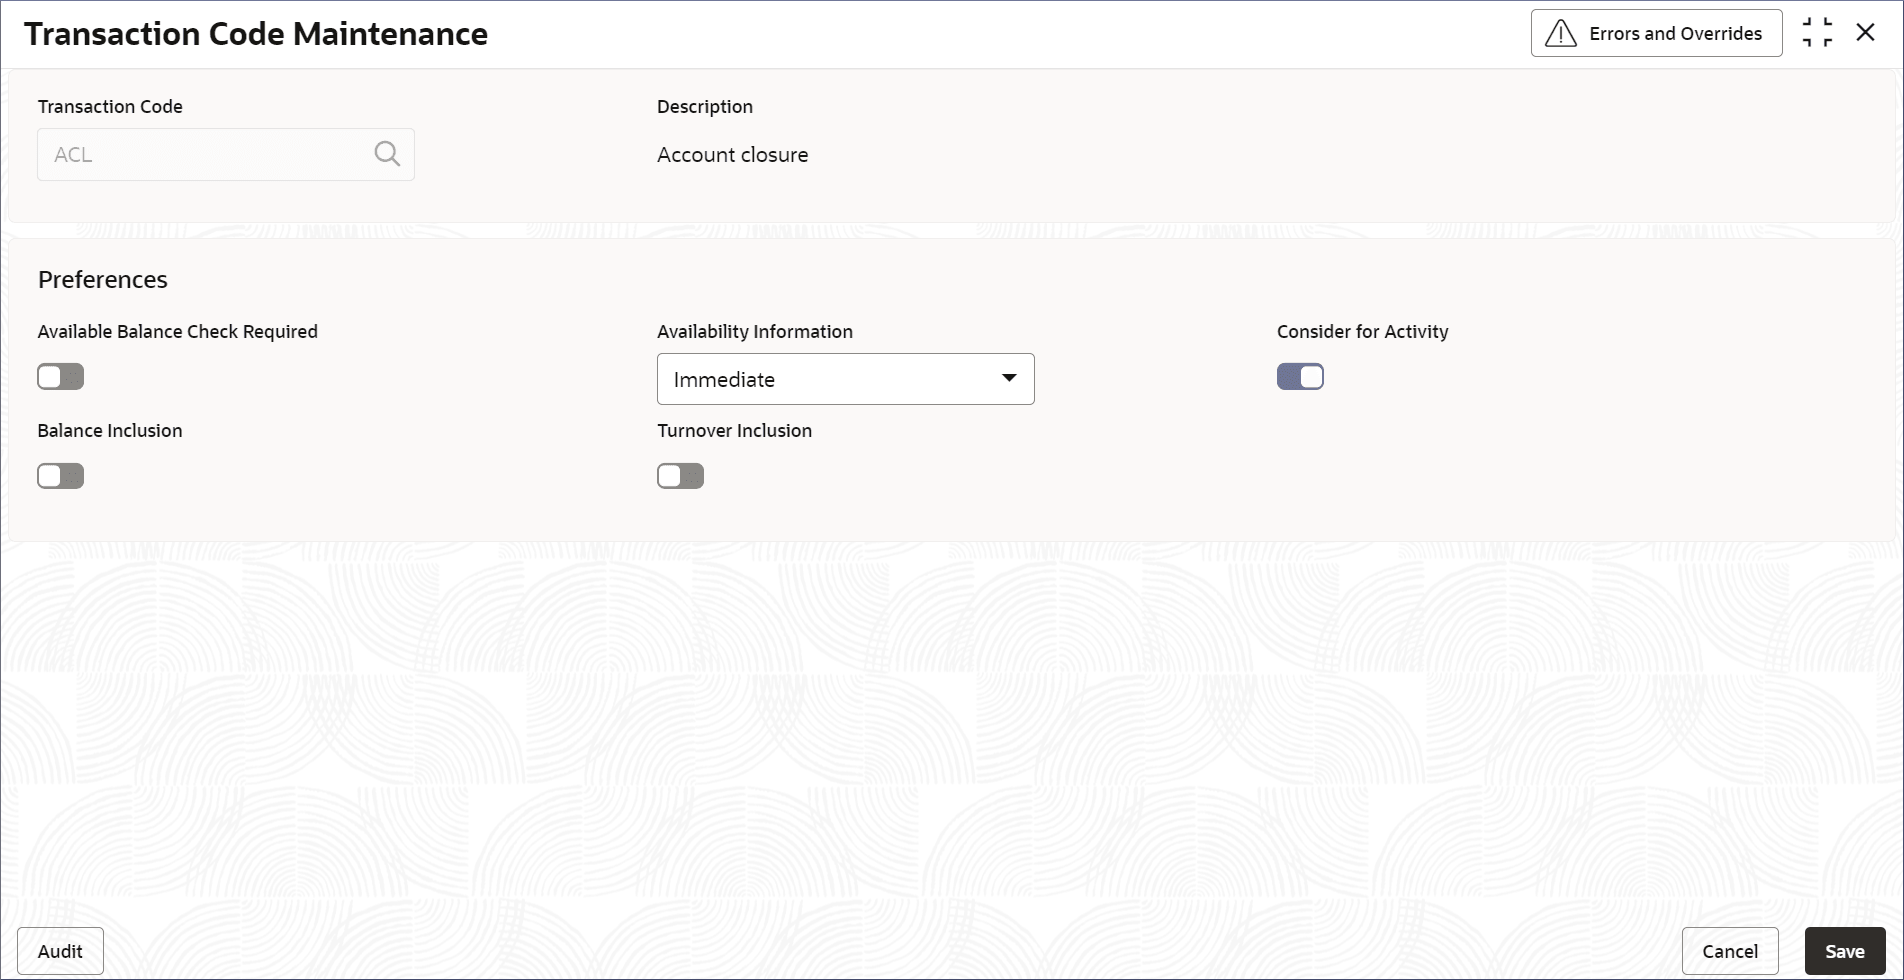Click the Transaction Code Maintenance title
Image resolution: width=1904 pixels, height=980 pixels.
pos(256,34)
